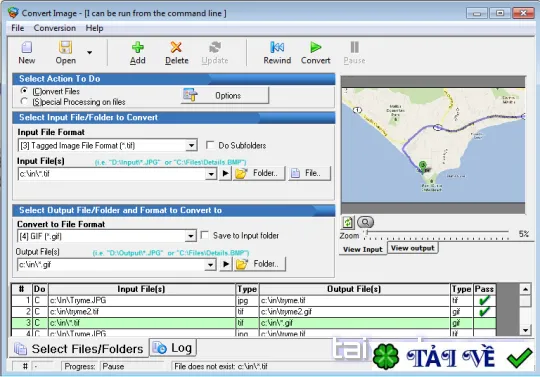Switch to the View Input tab

363,249
